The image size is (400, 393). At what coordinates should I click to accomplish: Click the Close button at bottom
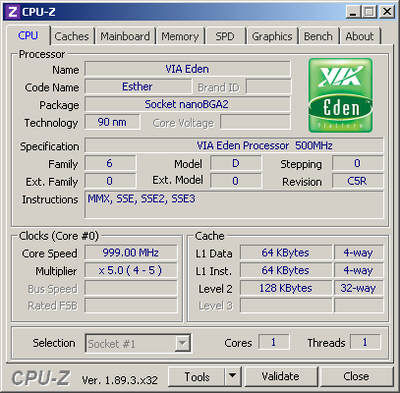tap(356, 377)
